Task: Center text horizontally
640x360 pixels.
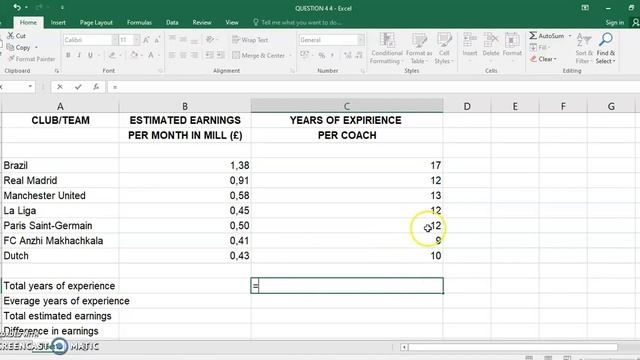Action: [x=184, y=55]
